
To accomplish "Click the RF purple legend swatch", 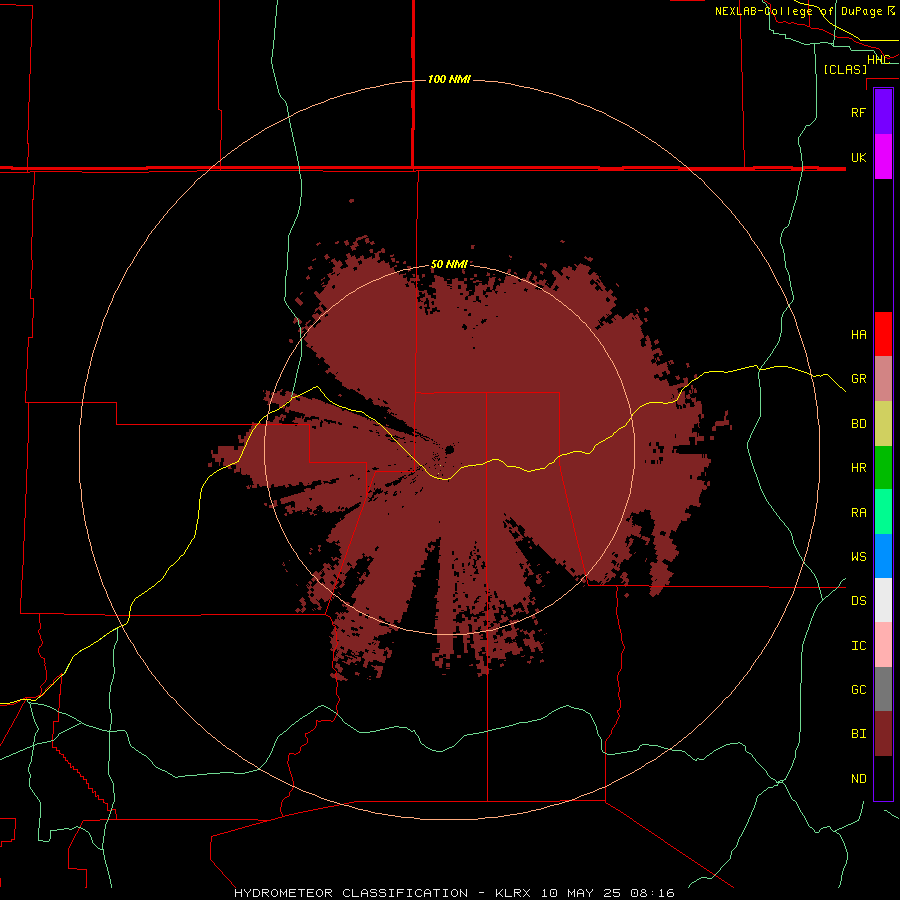I will point(883,112).
